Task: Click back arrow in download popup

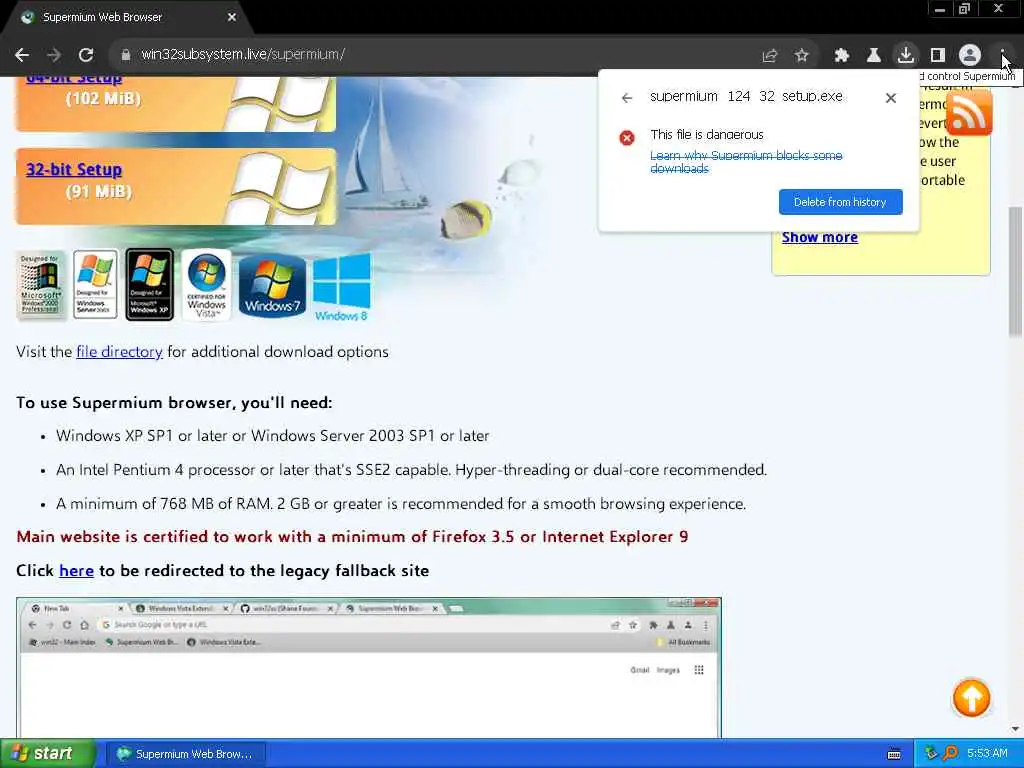Action: click(627, 98)
